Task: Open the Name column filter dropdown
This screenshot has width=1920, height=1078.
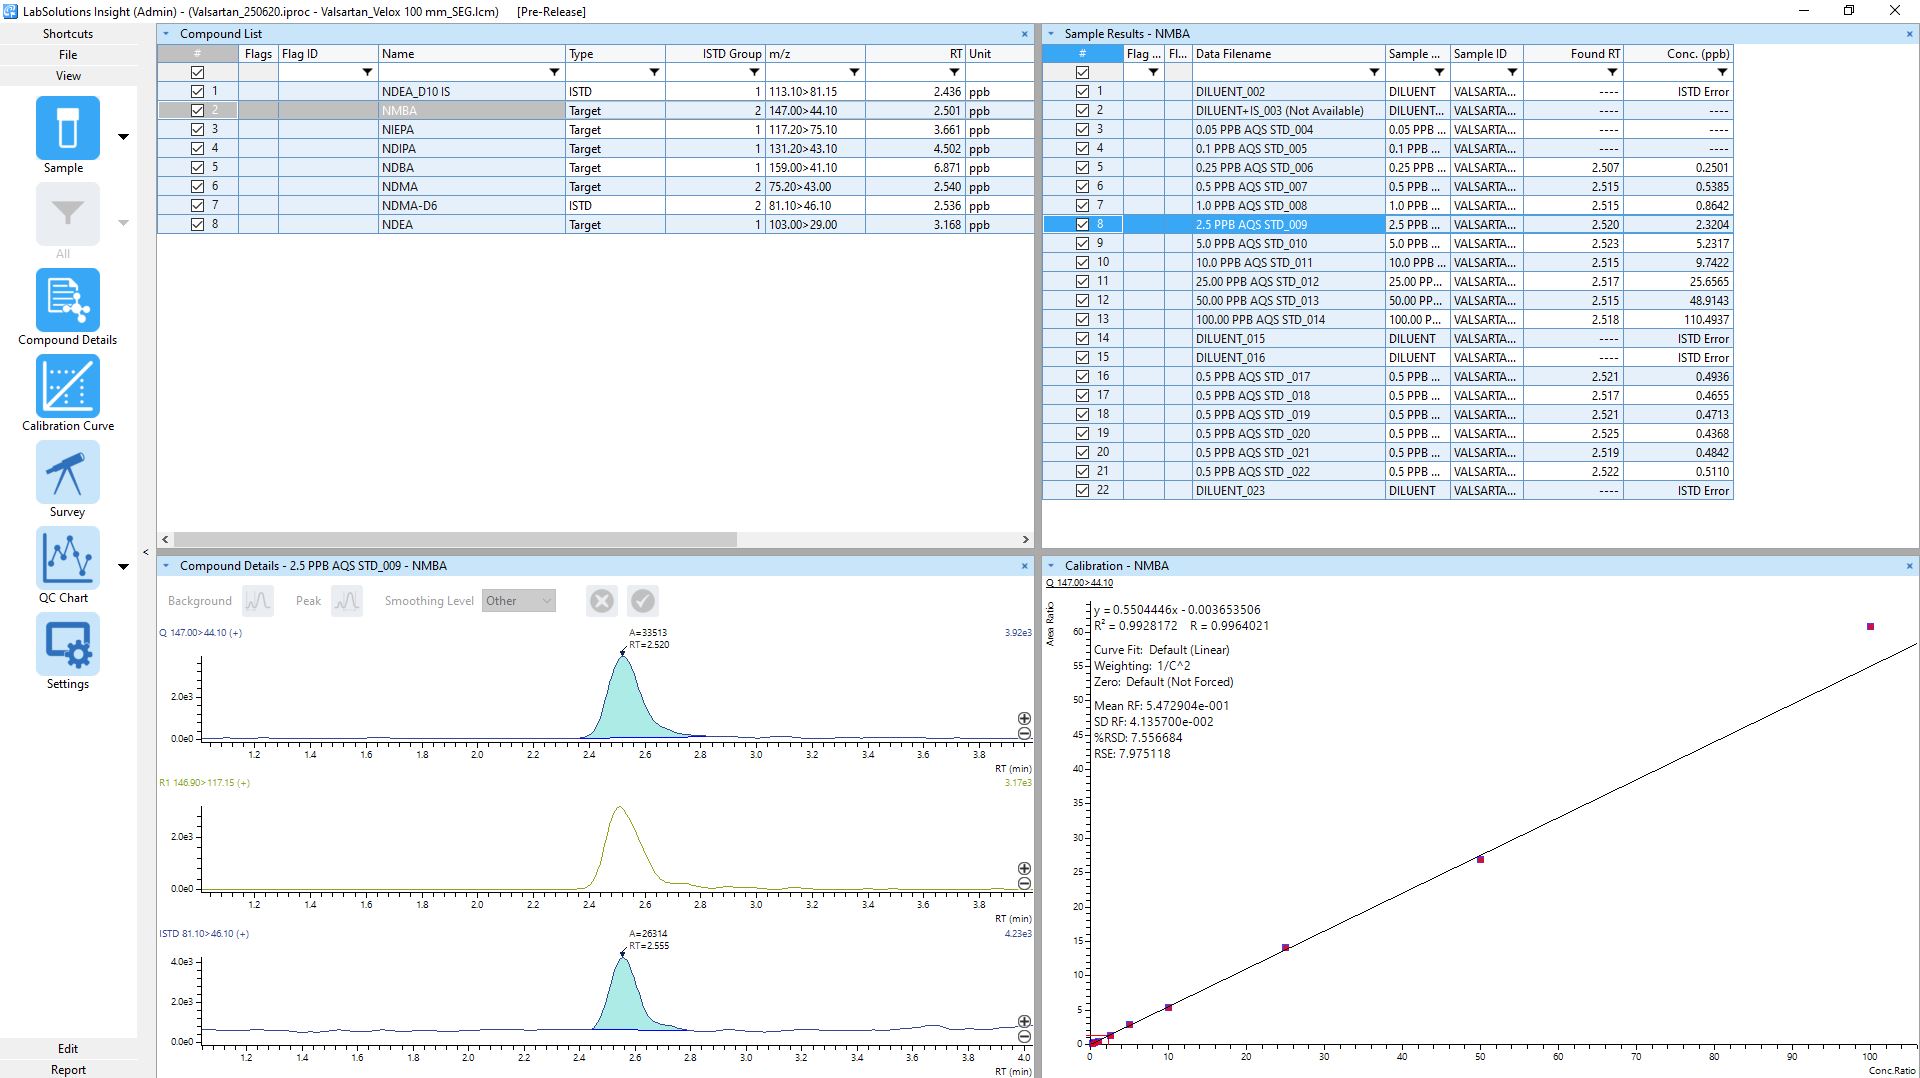Action: coord(554,72)
